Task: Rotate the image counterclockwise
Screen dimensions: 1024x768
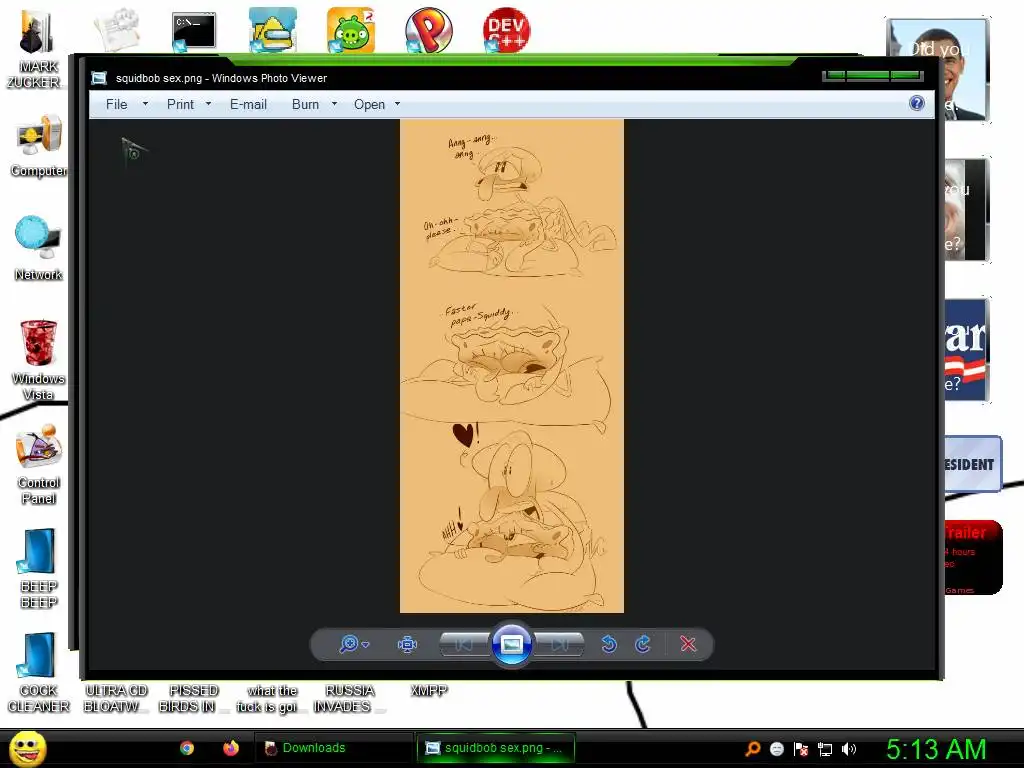Action: 609,645
